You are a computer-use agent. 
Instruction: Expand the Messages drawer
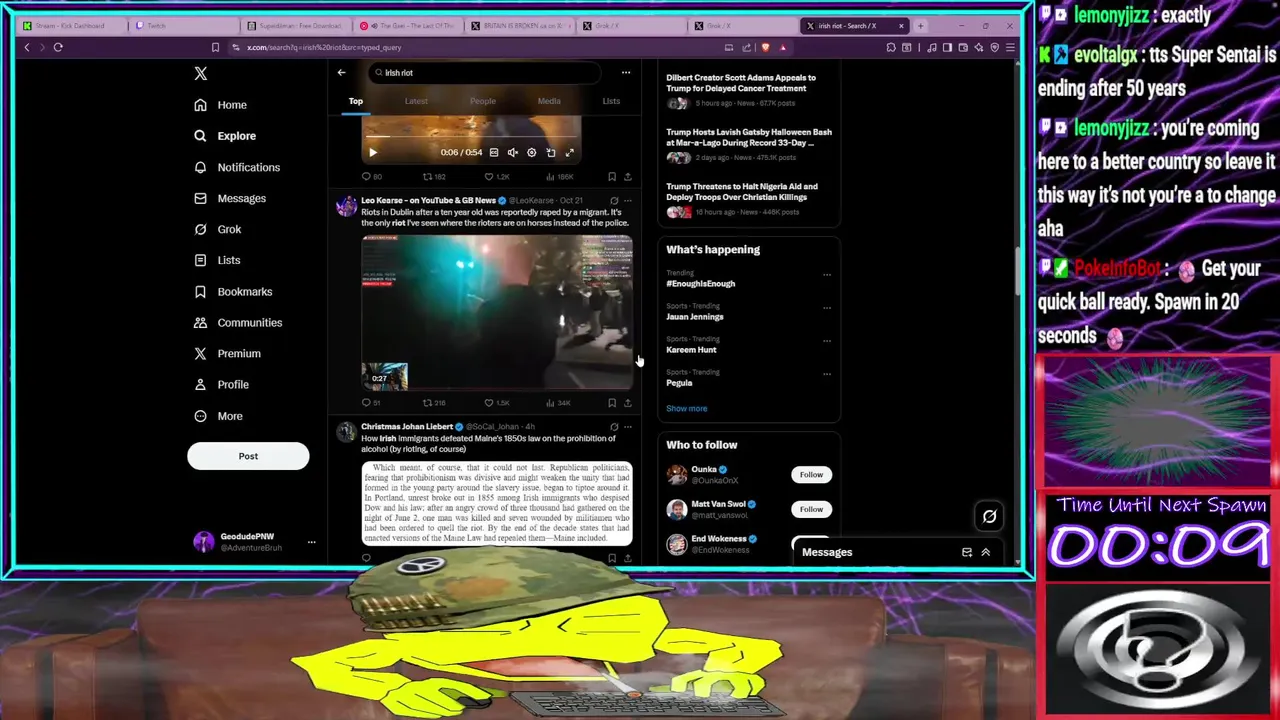click(985, 552)
